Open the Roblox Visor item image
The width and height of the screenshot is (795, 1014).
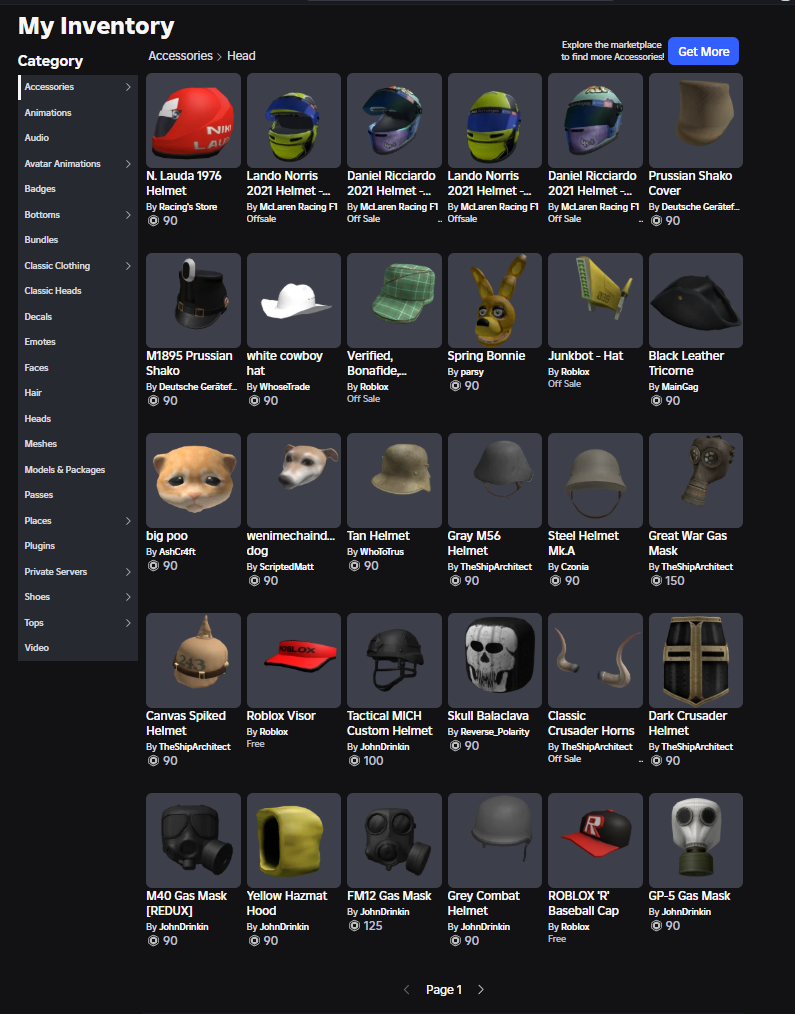[294, 660]
